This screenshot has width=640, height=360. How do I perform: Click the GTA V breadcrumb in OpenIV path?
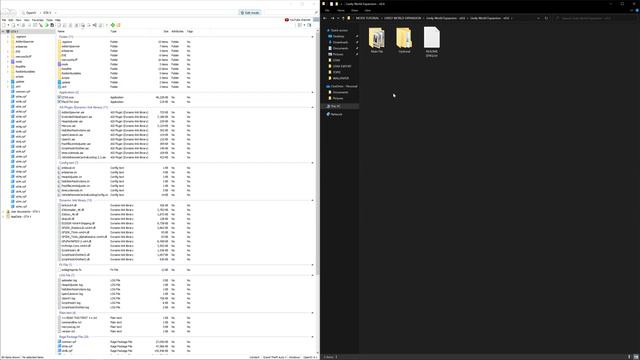point(47,13)
